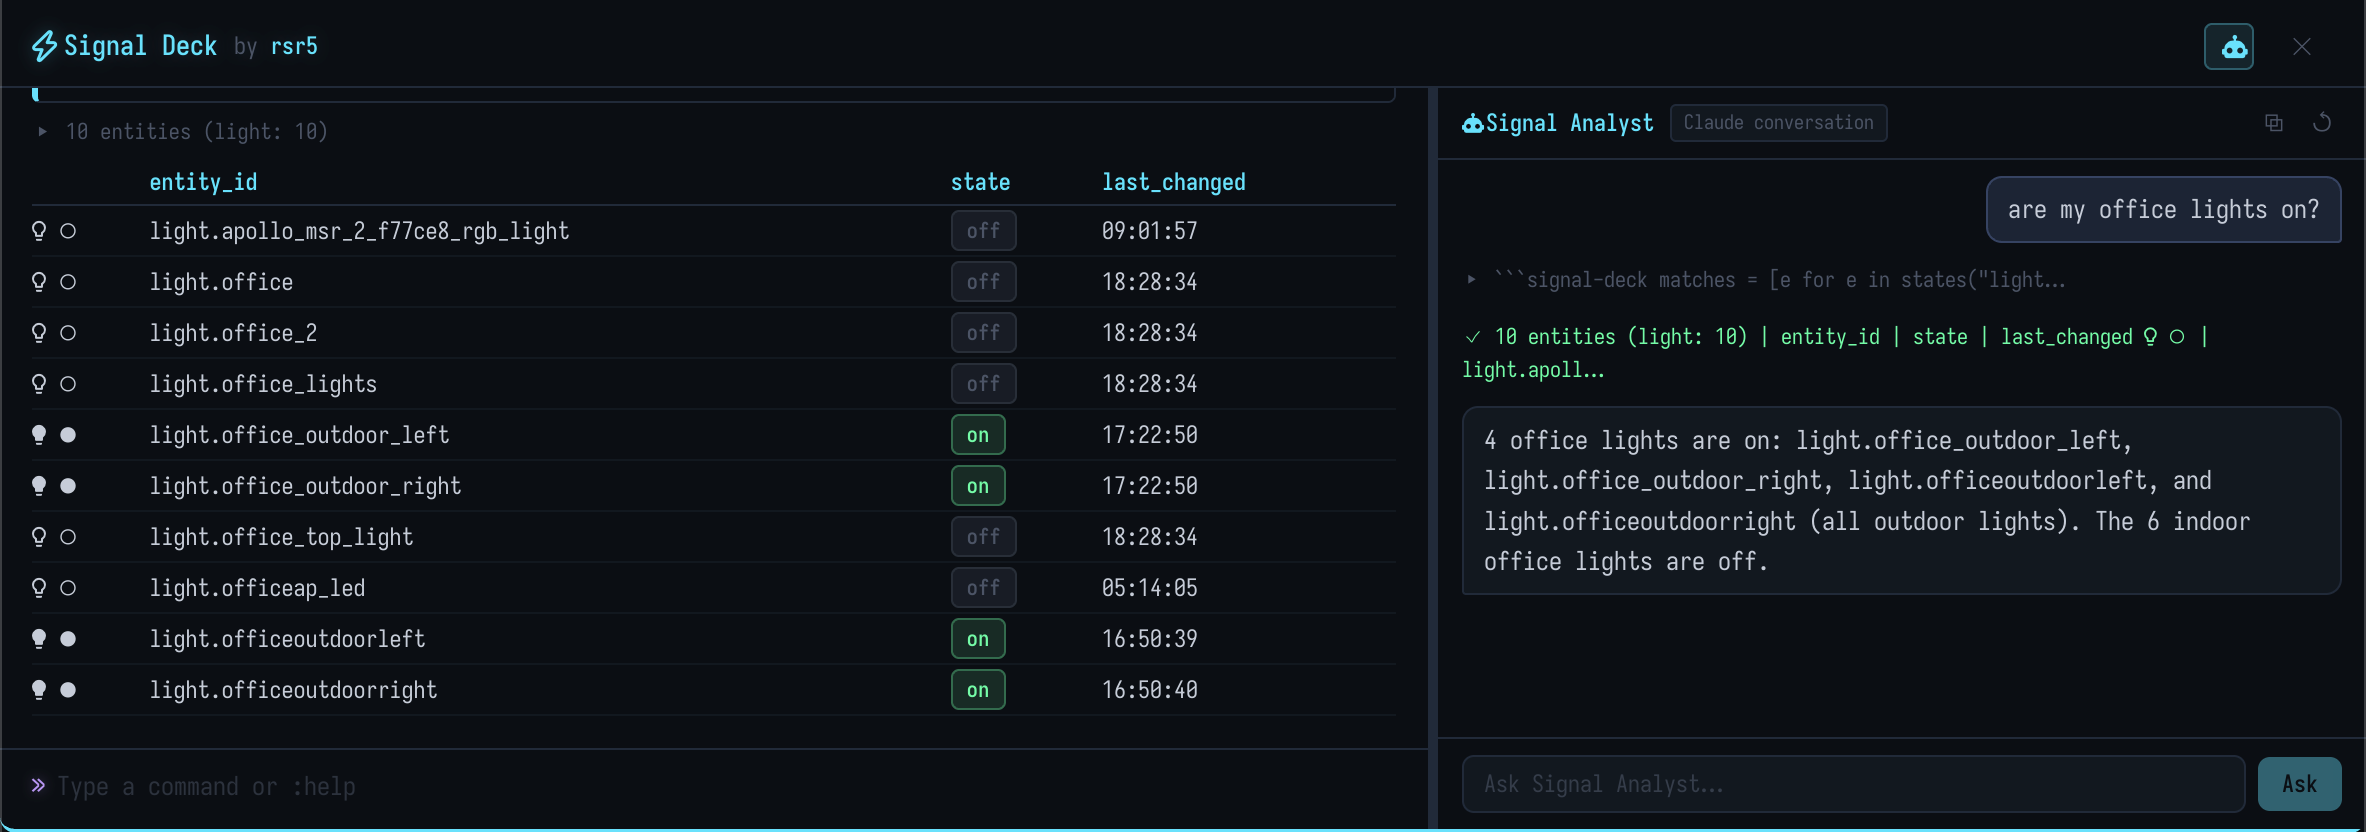
Task: Toggle the circle for light.office_2
Action: click(68, 333)
